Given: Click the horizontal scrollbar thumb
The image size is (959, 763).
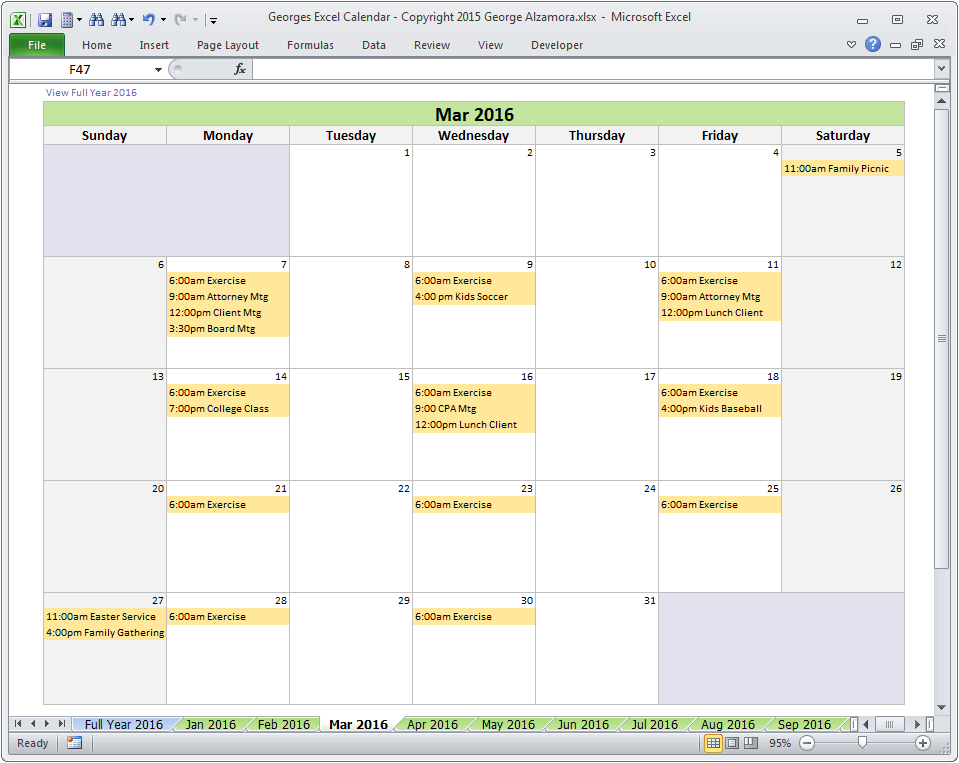Looking at the screenshot, I should point(889,724).
